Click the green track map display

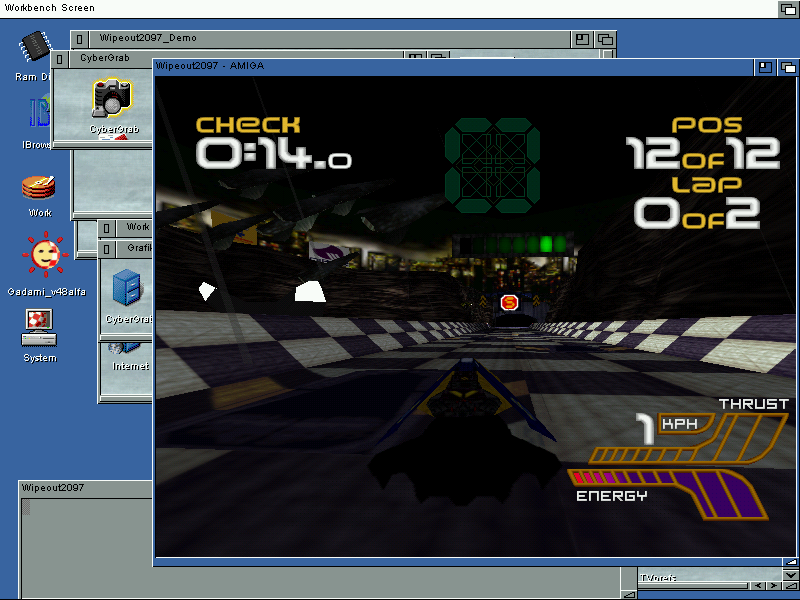click(x=492, y=165)
